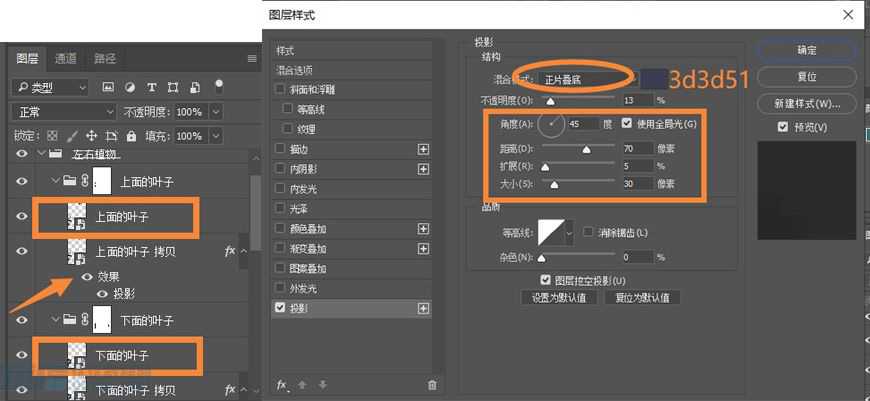This screenshot has width=870, height=401.
Task: Click the lock all padlock icon
Action: click(x=129, y=135)
